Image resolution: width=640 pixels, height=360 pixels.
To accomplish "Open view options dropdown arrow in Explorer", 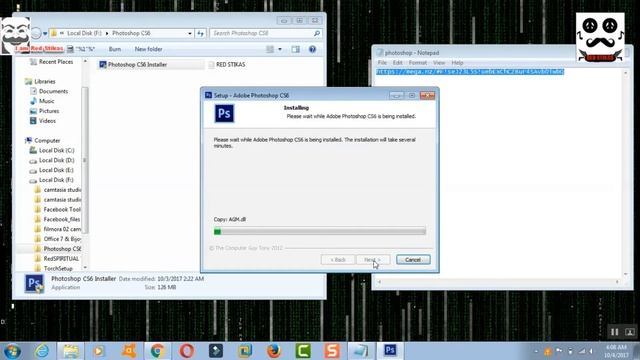I will point(280,49).
